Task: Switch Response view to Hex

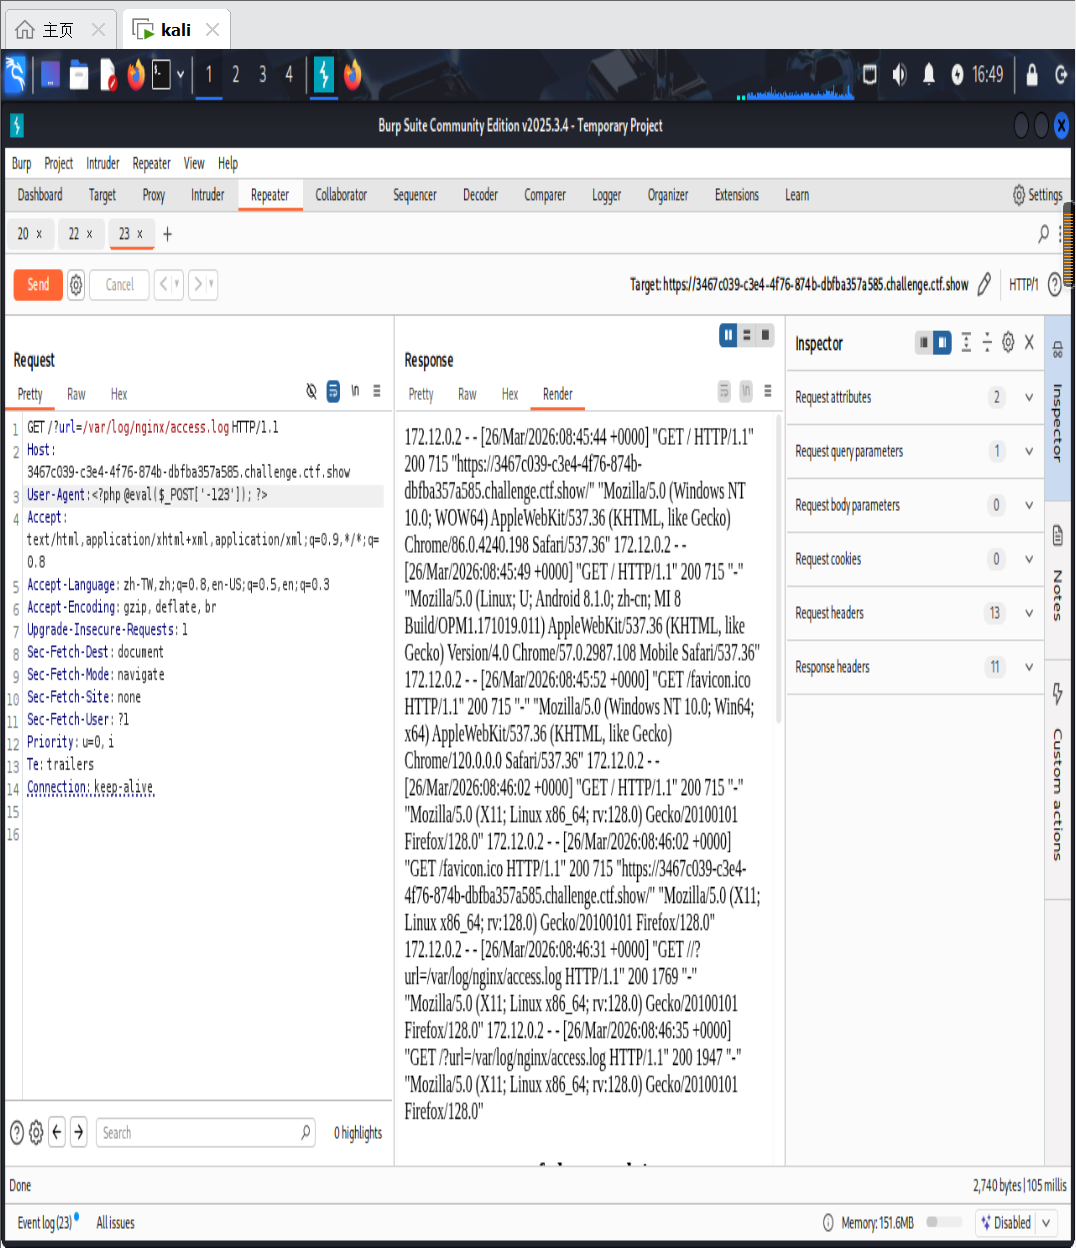Action: 510,394
